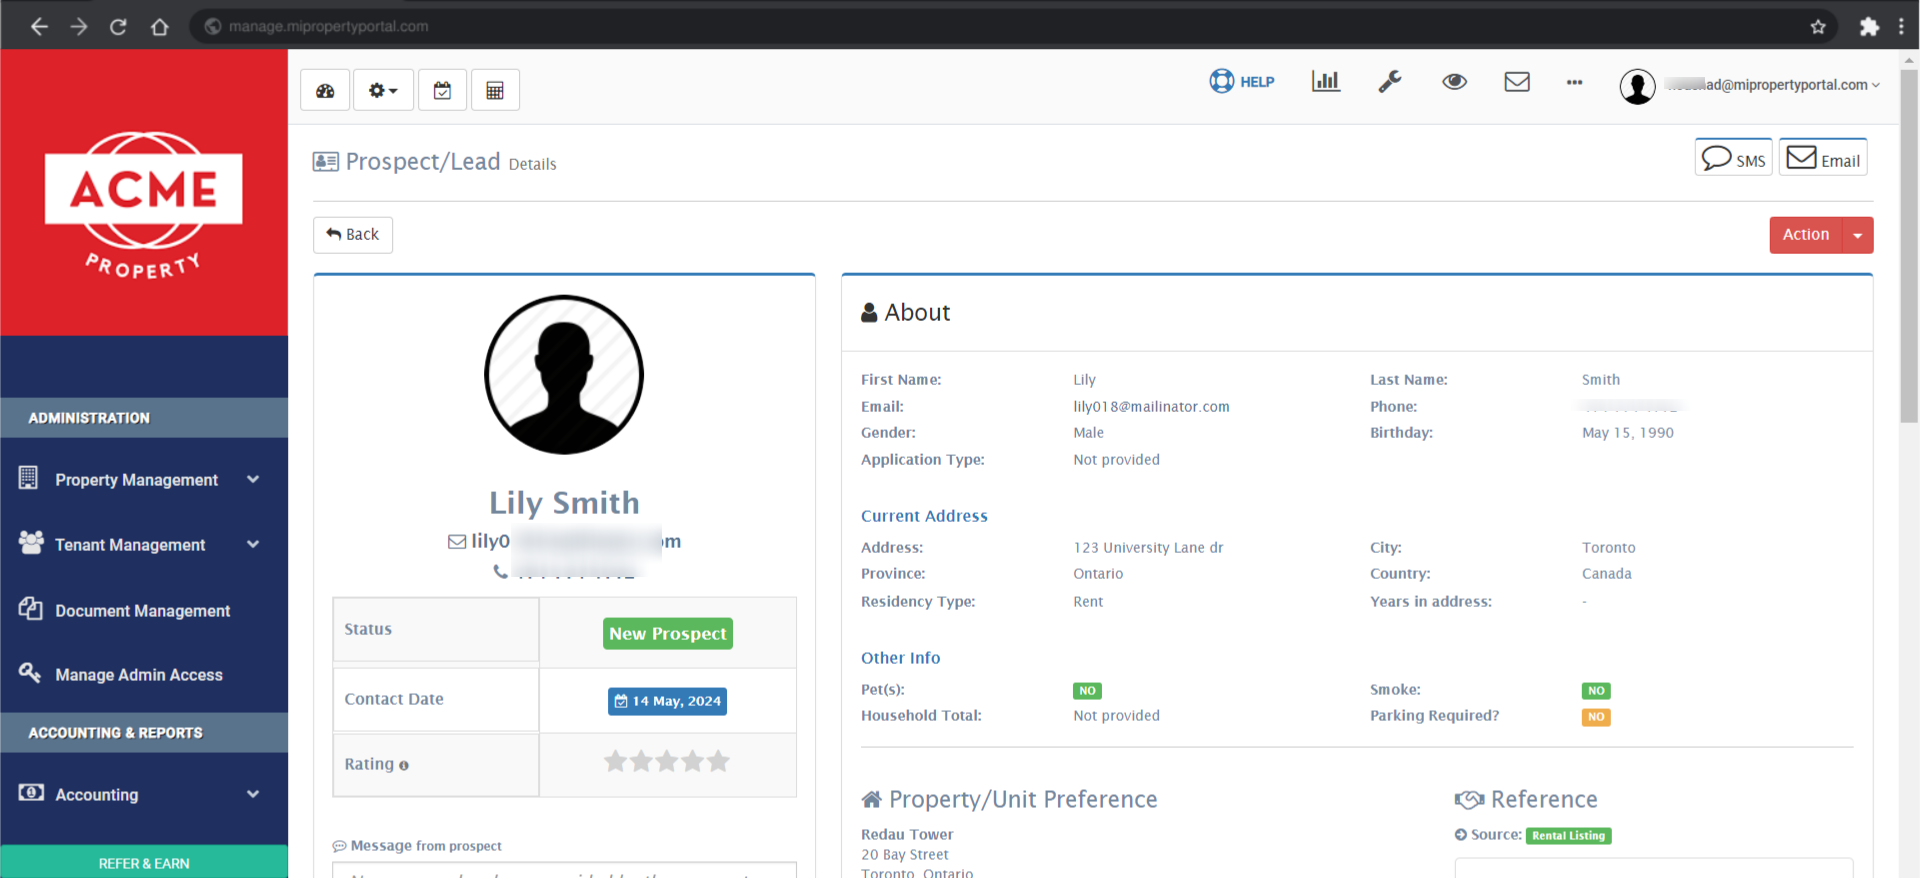
Task: Click the 14 May, 2024 contact date
Action: [667, 701]
